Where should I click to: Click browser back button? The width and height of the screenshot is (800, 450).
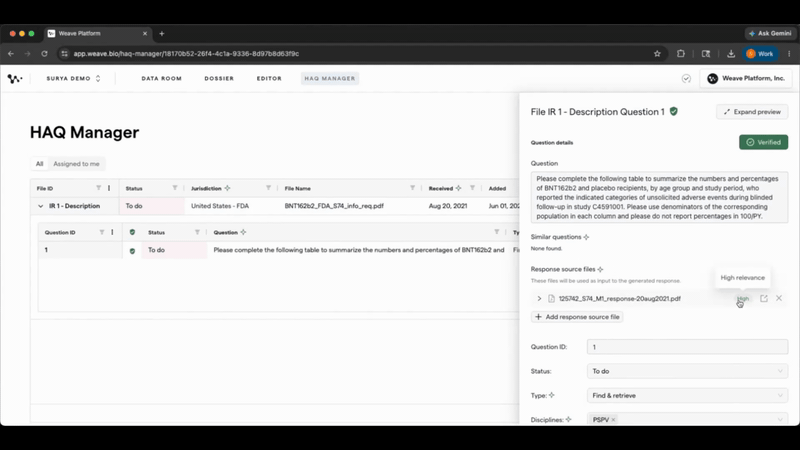point(11,54)
